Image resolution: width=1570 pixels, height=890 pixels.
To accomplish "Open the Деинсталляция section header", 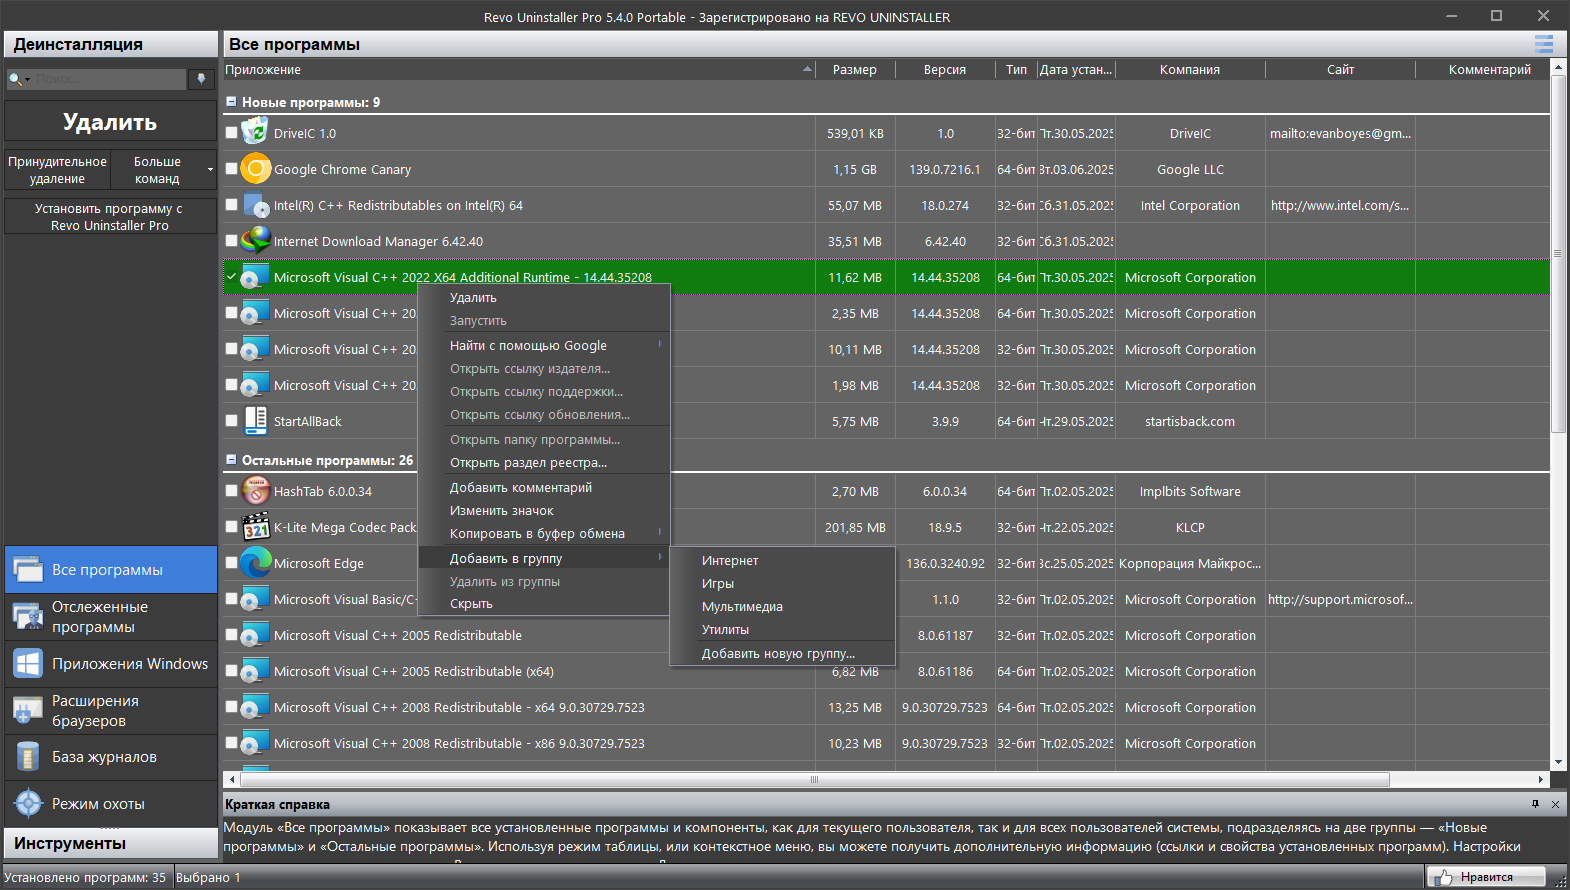I will pos(110,44).
